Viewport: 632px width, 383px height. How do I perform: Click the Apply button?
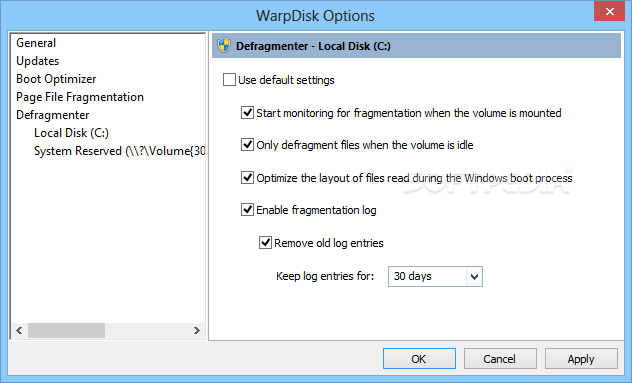581,359
